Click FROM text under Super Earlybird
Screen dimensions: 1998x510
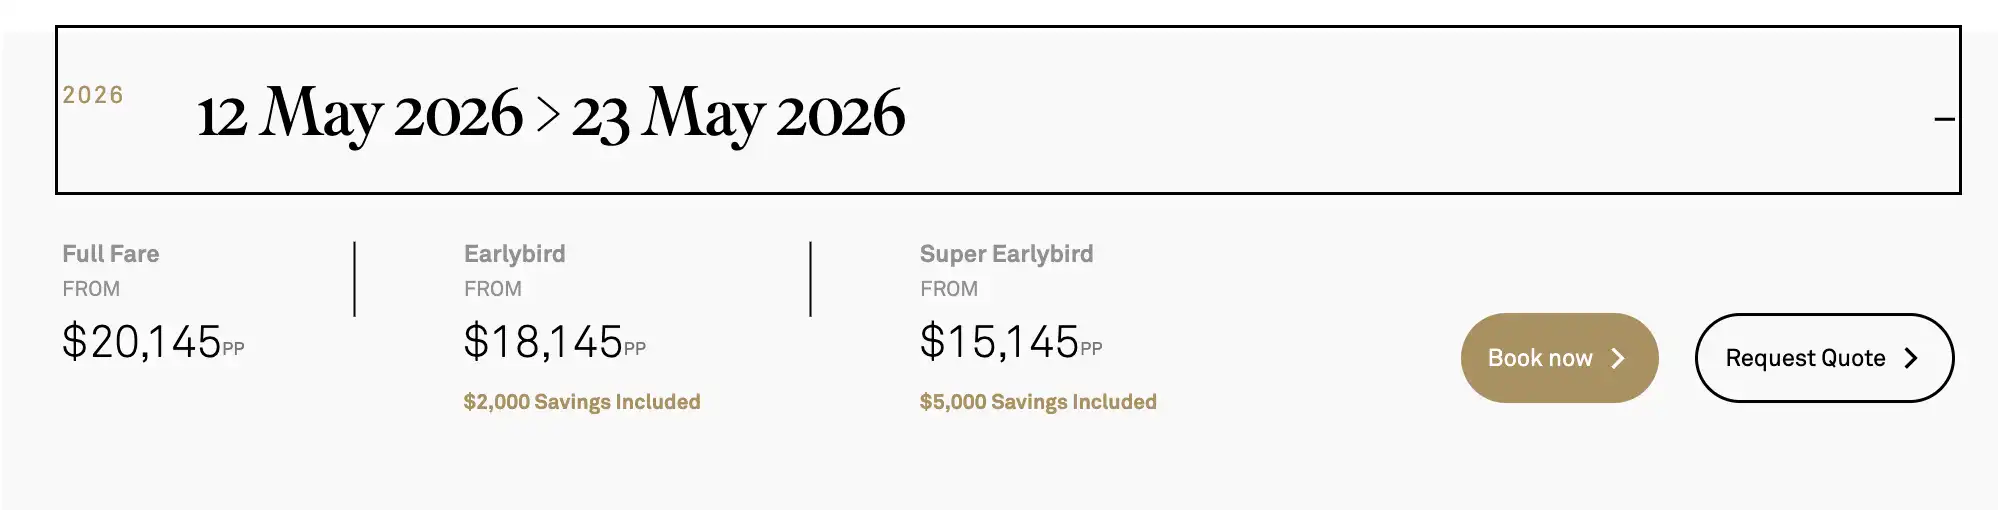click(x=949, y=289)
